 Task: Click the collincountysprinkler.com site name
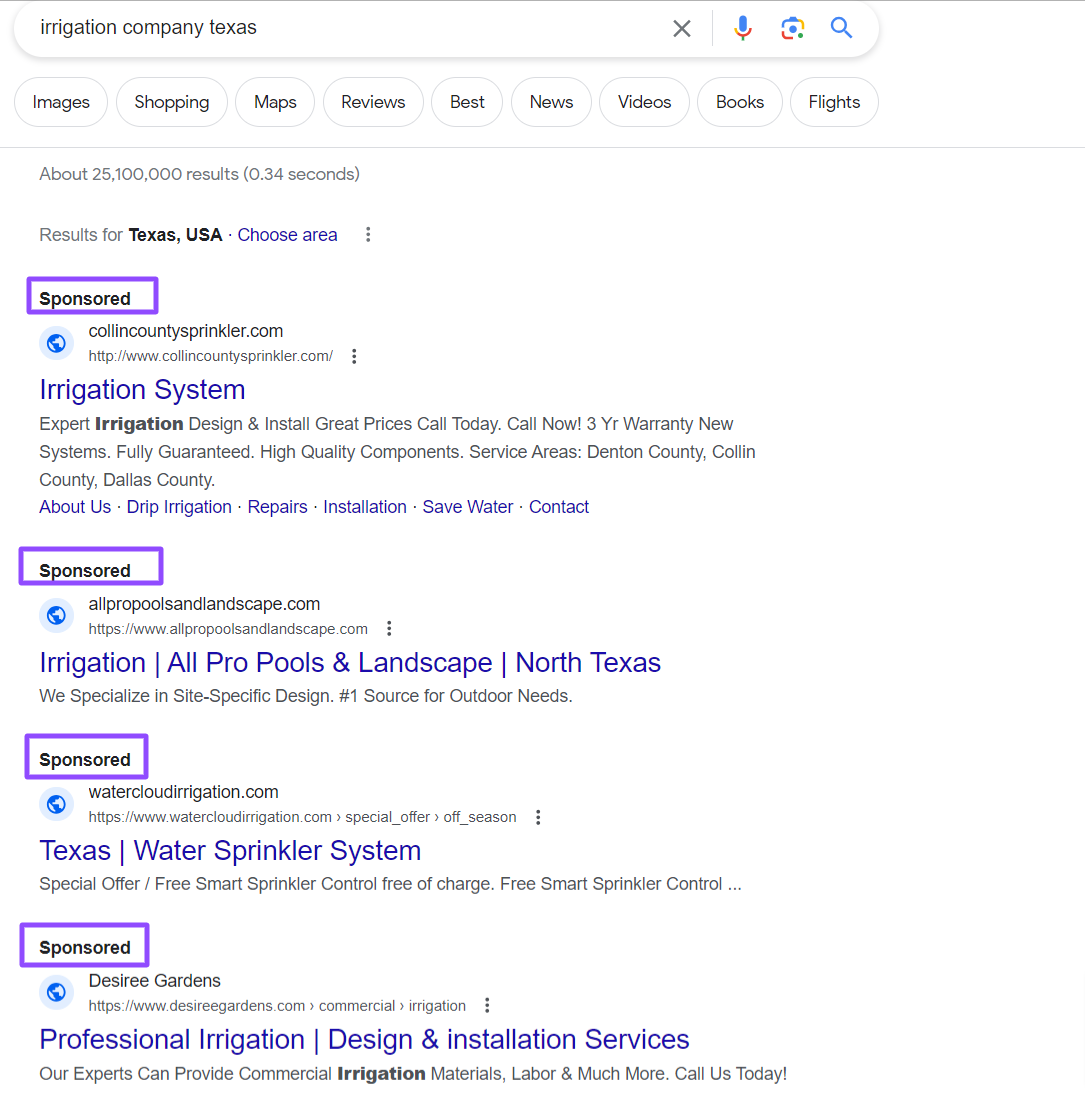coord(186,331)
